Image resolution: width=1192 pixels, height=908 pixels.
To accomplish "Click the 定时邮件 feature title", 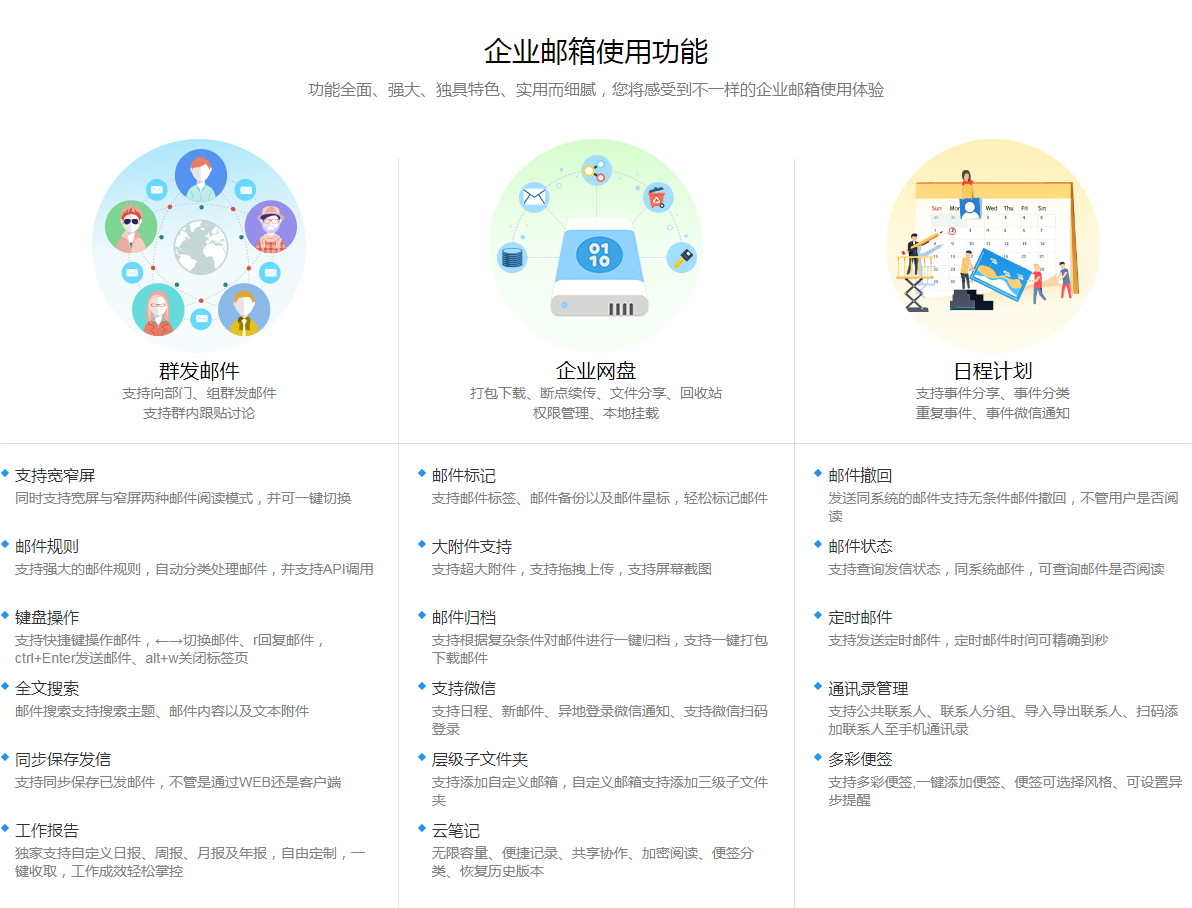I will click(x=861, y=618).
